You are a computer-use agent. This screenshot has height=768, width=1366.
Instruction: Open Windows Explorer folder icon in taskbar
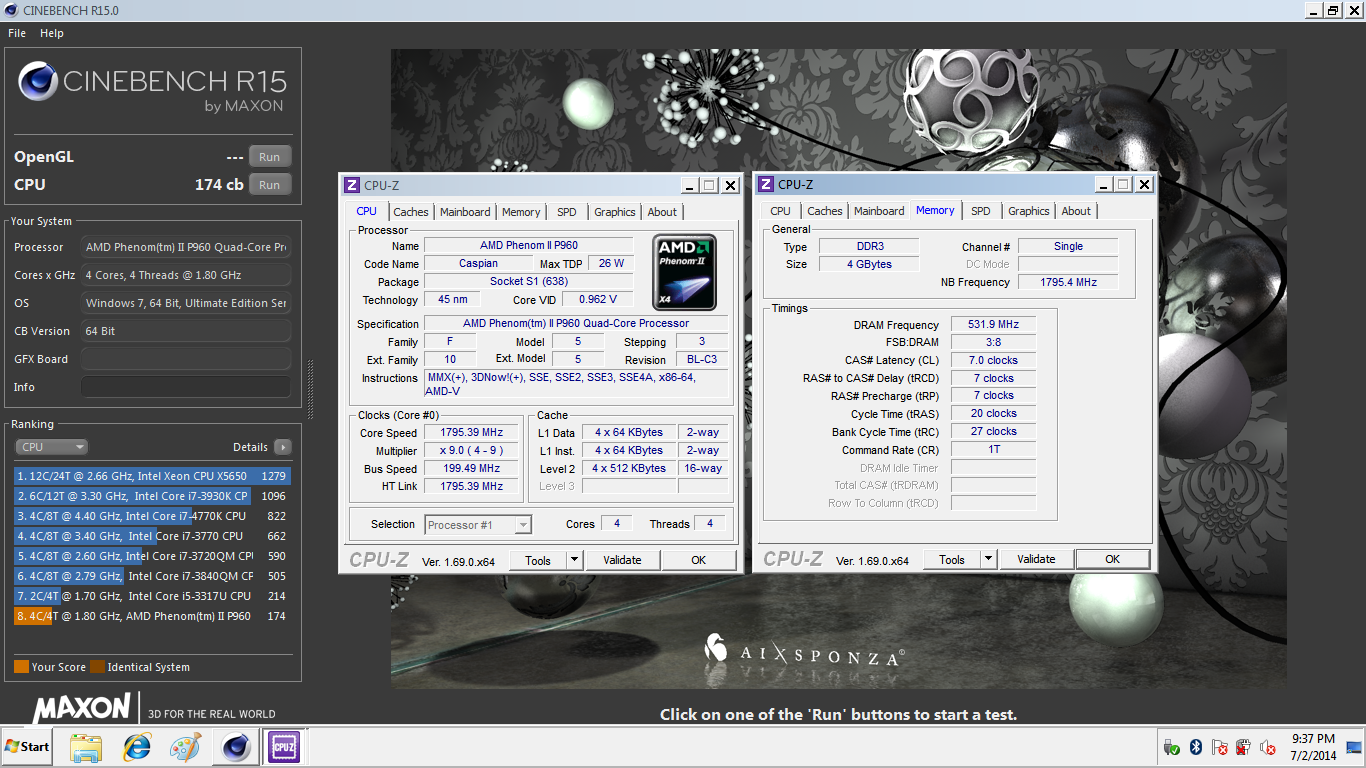point(87,746)
